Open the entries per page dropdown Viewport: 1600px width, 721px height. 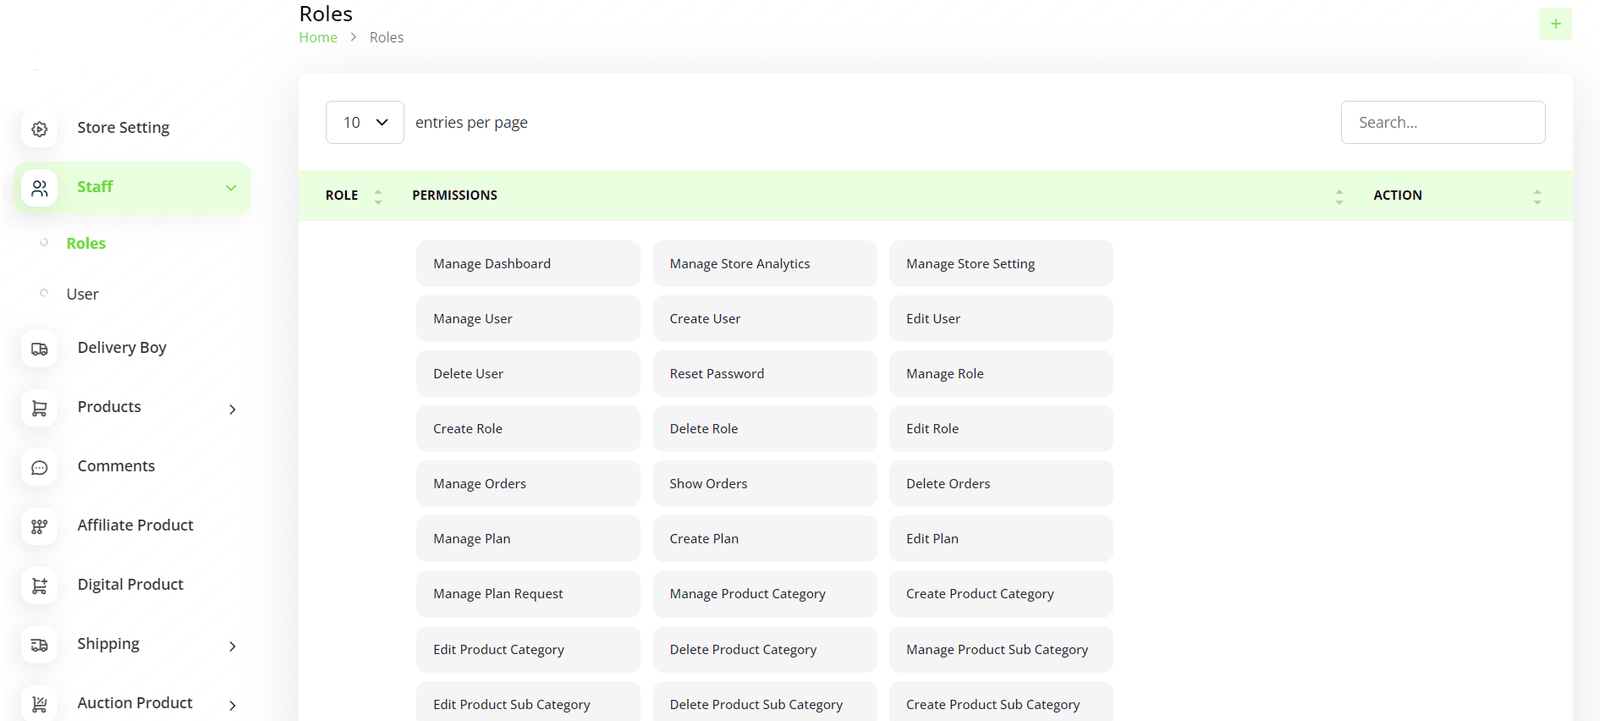click(364, 122)
